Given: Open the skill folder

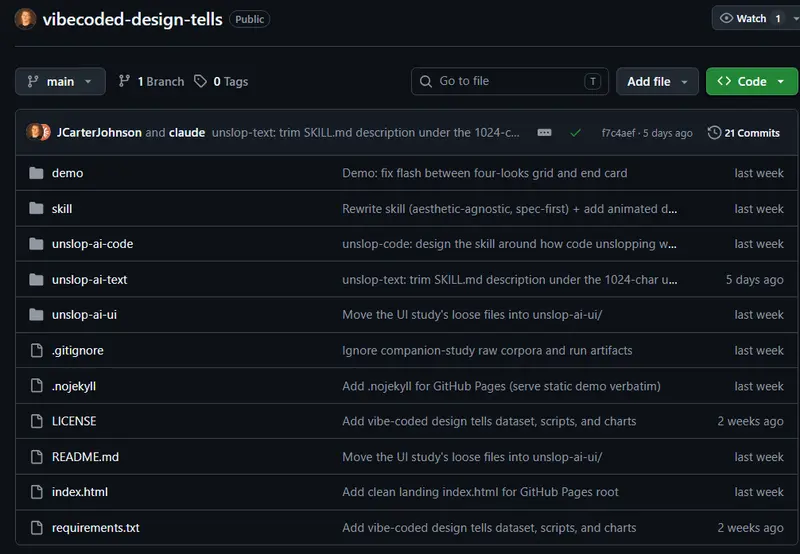Looking at the screenshot, I should [x=62, y=209].
